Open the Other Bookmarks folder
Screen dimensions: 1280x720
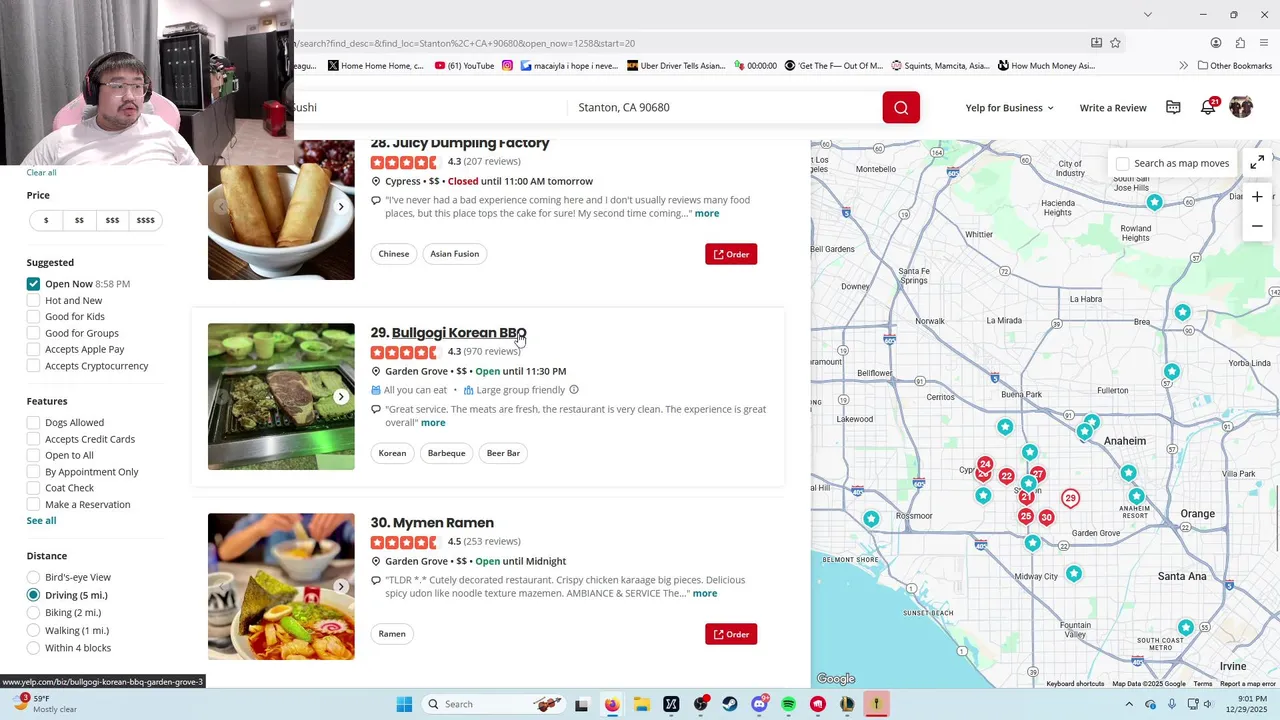pos(1234,66)
